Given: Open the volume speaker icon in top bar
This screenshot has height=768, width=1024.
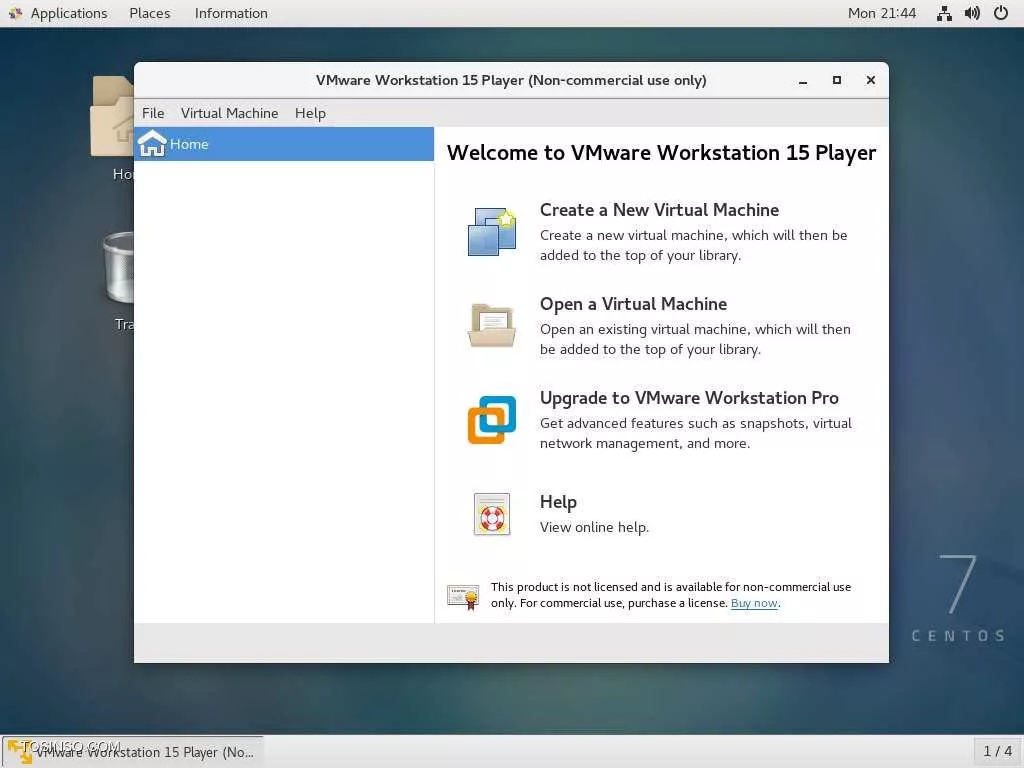Looking at the screenshot, I should [972, 13].
